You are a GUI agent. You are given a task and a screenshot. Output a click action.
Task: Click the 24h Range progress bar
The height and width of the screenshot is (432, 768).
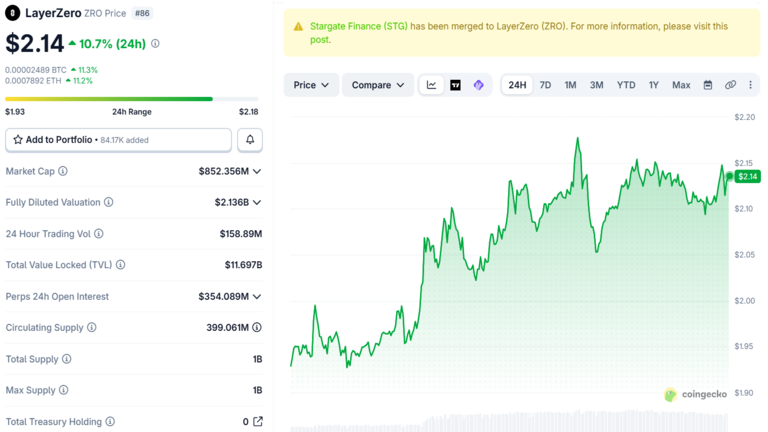pos(131,99)
